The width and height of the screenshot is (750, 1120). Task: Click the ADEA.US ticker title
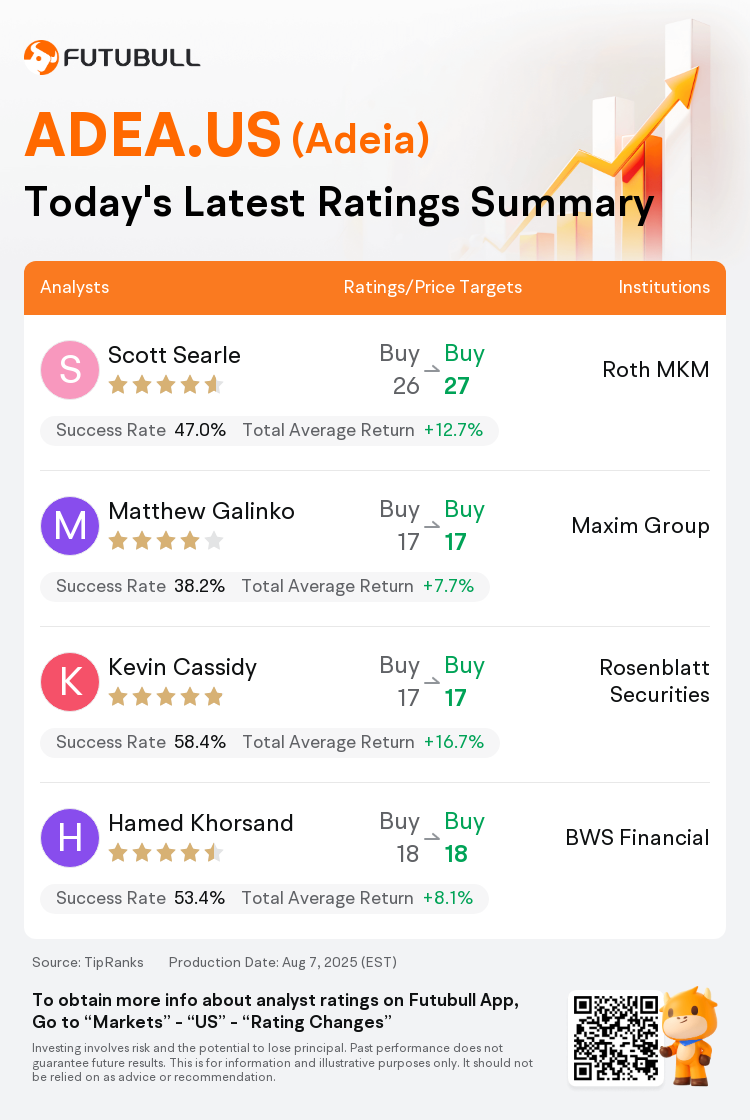(x=153, y=135)
